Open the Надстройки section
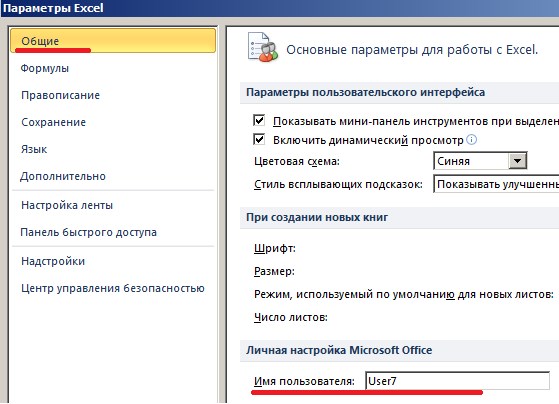 coord(53,261)
